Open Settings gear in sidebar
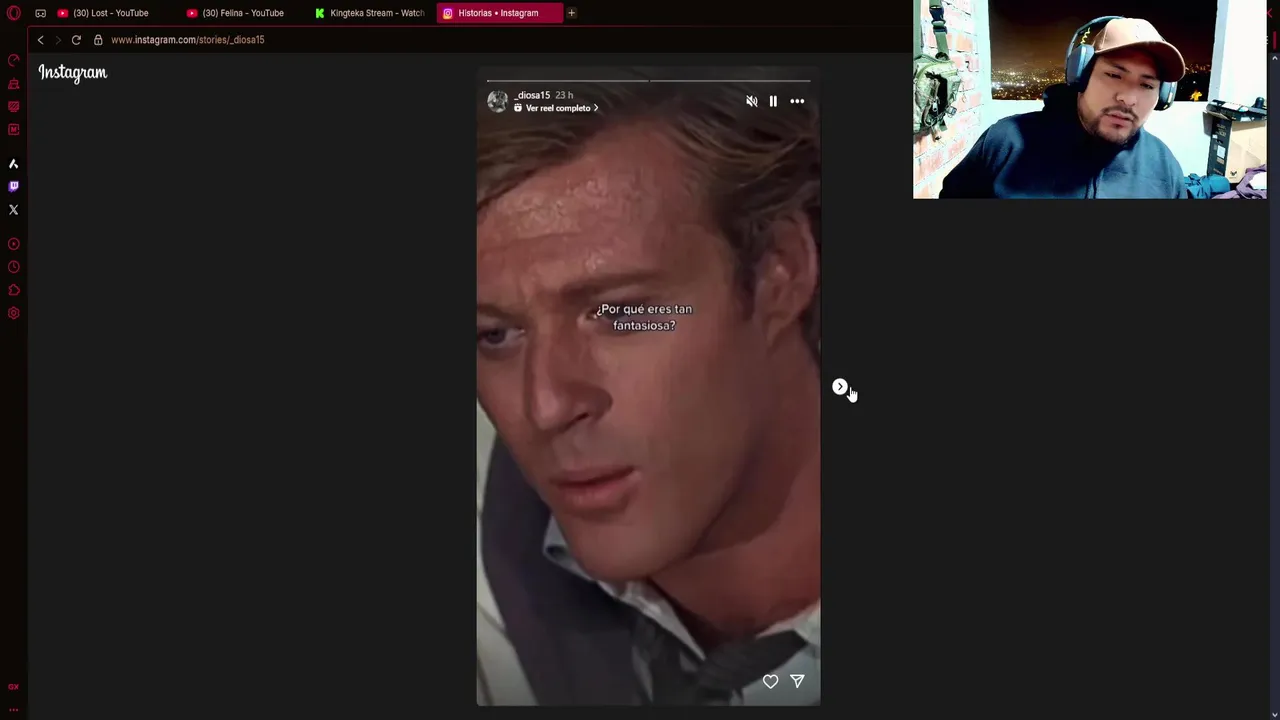Image resolution: width=1280 pixels, height=720 pixels. (13, 313)
